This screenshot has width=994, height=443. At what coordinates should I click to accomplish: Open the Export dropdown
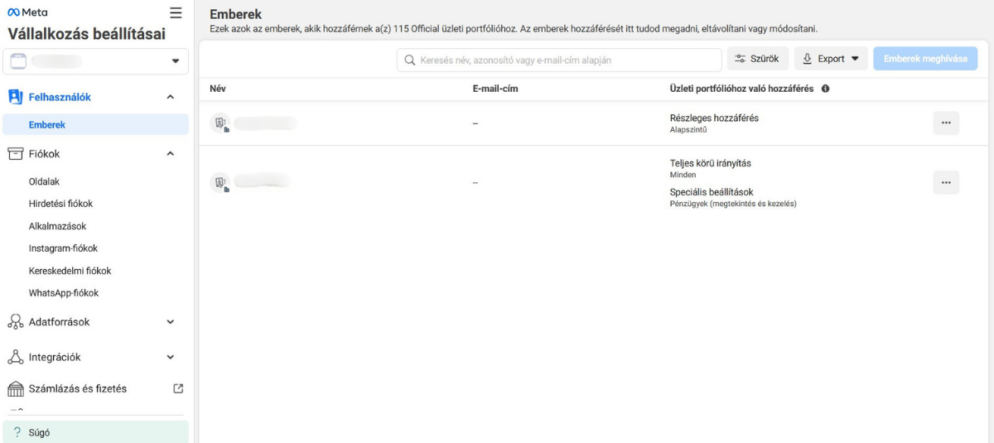click(831, 60)
